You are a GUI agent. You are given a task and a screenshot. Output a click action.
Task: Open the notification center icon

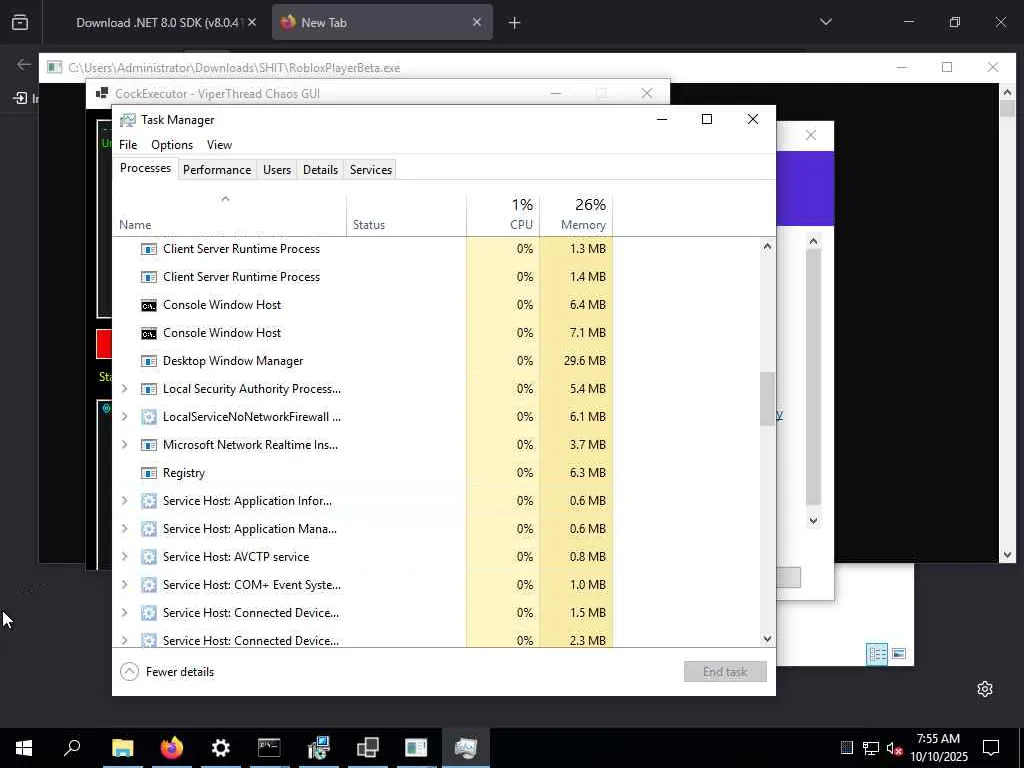(991, 748)
